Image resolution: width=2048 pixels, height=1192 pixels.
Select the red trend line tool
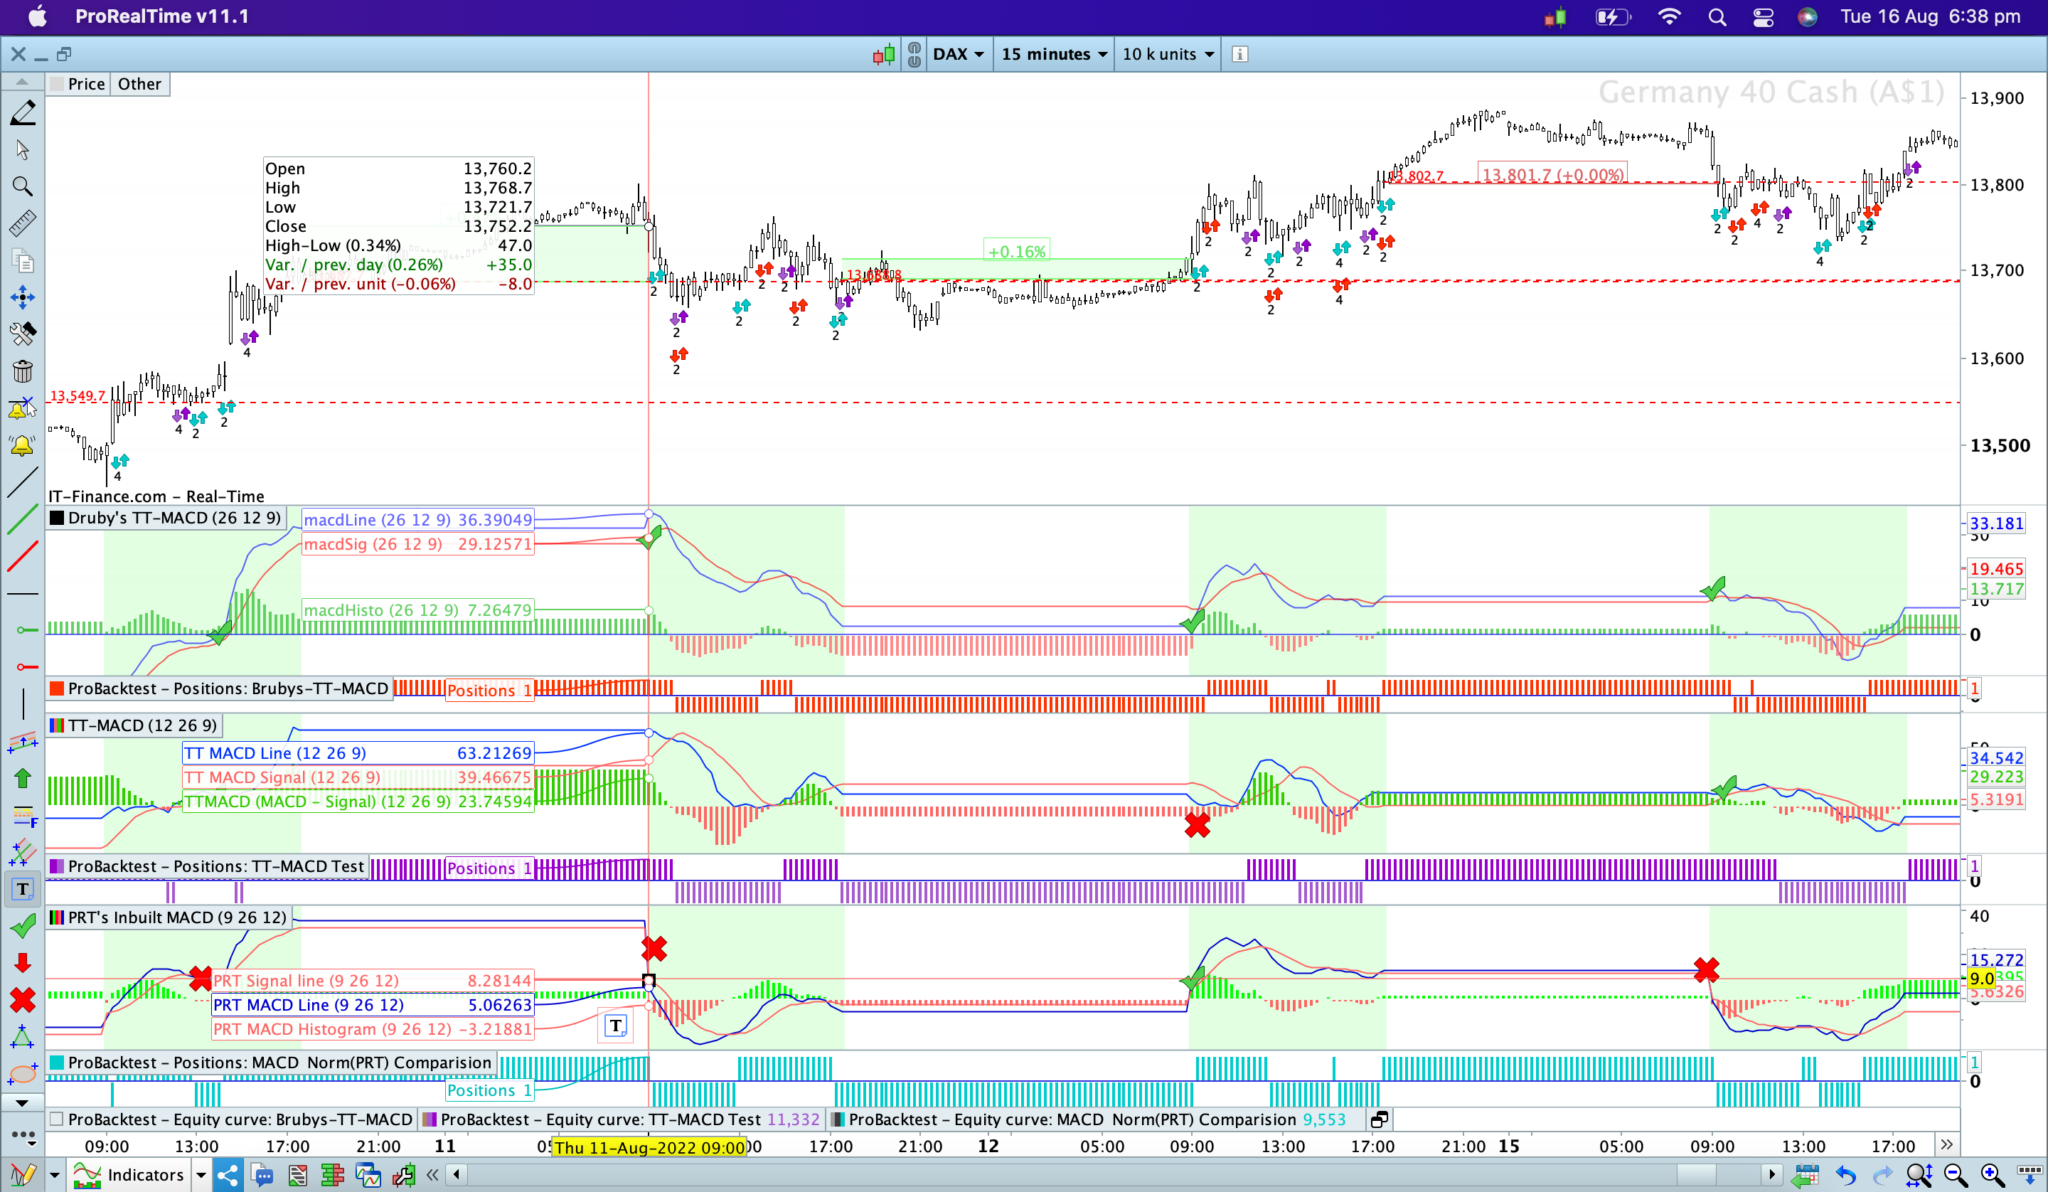(22, 556)
